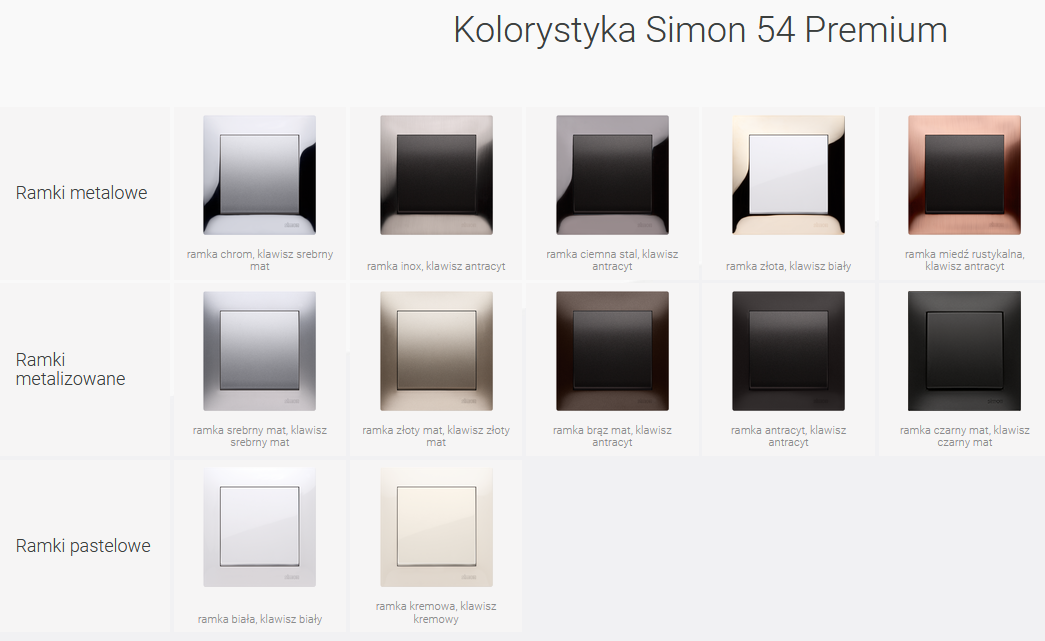Open the 'Ramki metalizowane' category label
The image size is (1045, 641).
coord(71,369)
